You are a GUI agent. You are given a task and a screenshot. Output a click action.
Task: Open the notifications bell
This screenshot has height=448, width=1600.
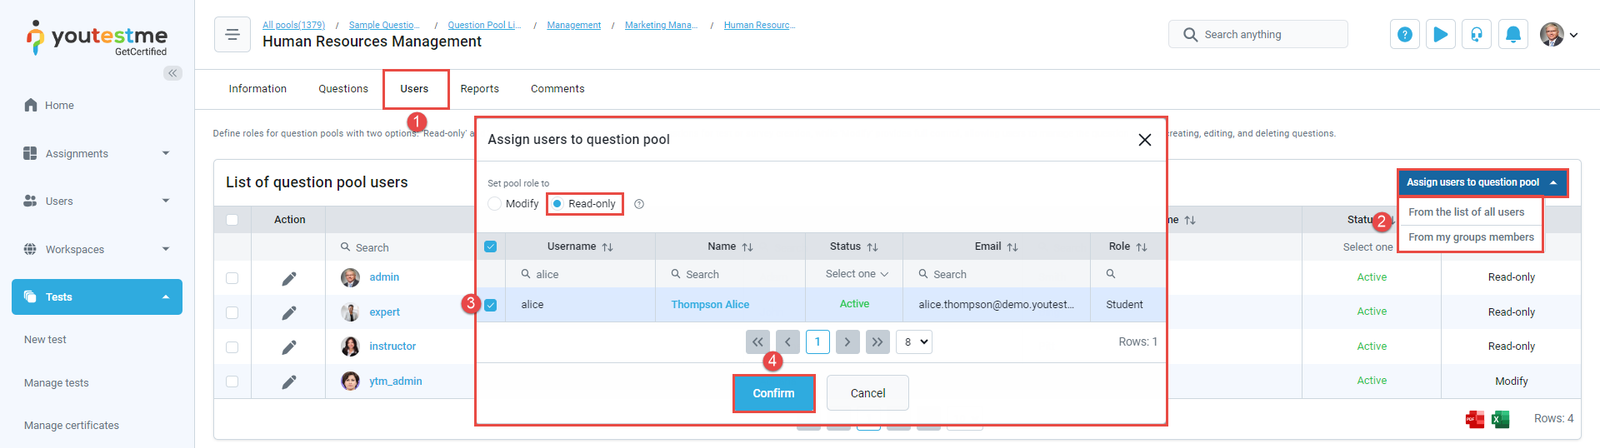pyautogui.click(x=1513, y=34)
